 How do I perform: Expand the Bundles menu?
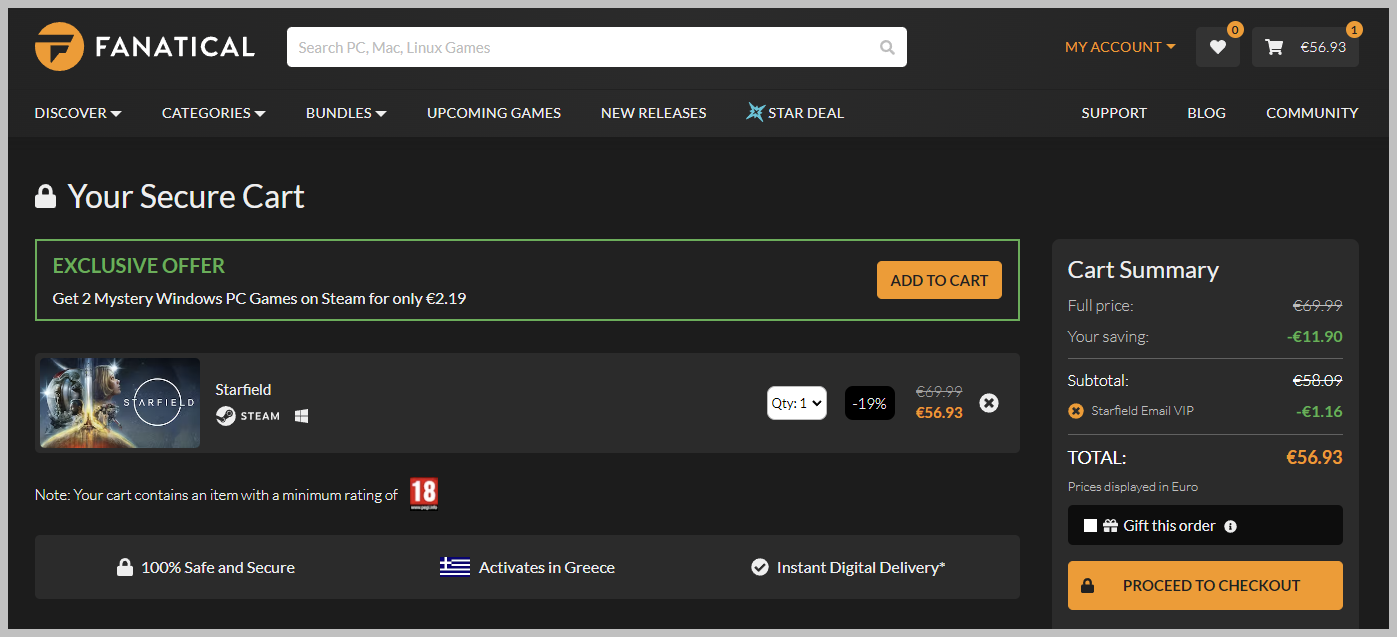(346, 113)
